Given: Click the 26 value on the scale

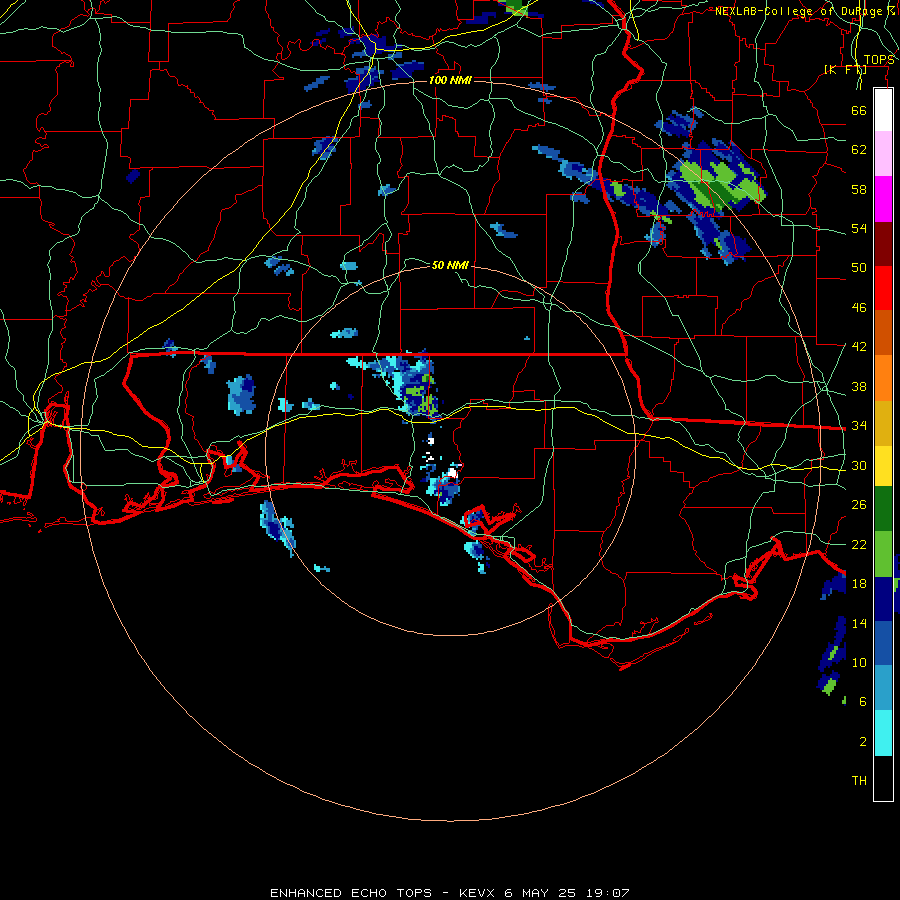Looking at the screenshot, I should tap(859, 505).
